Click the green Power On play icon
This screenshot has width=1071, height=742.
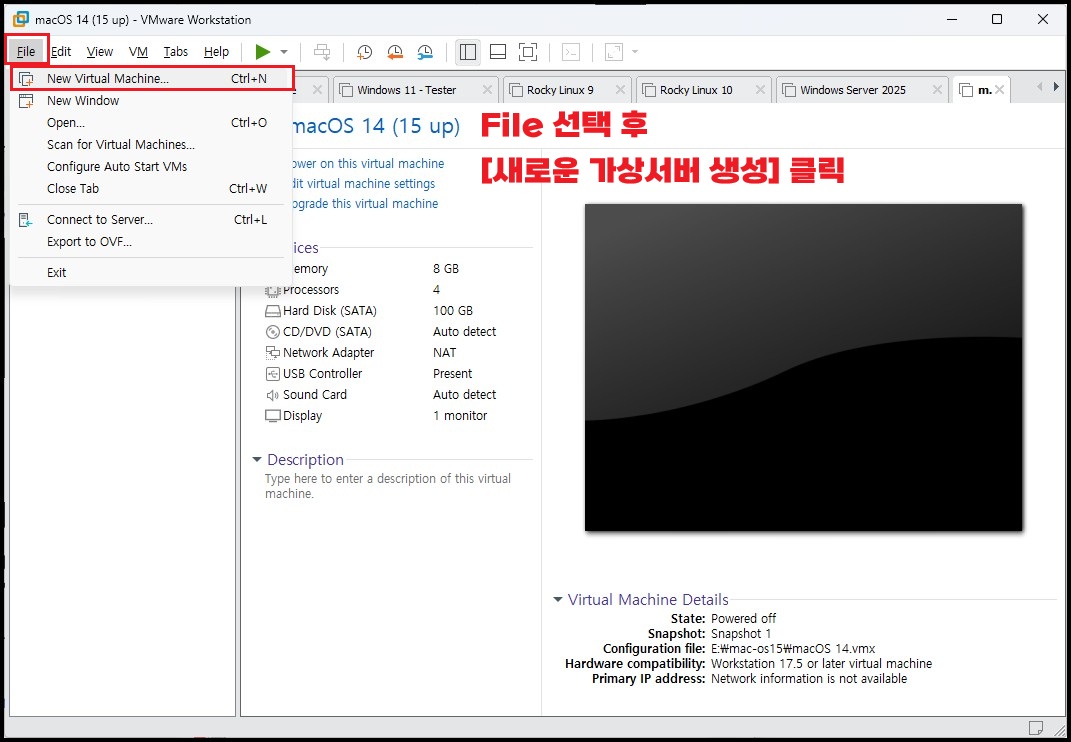coord(263,52)
